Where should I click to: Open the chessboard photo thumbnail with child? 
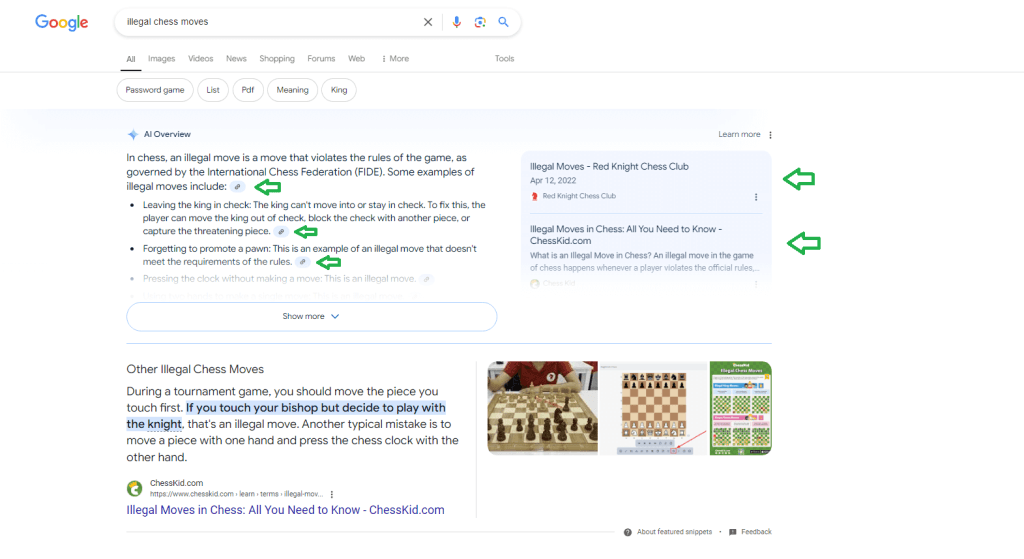coord(543,407)
